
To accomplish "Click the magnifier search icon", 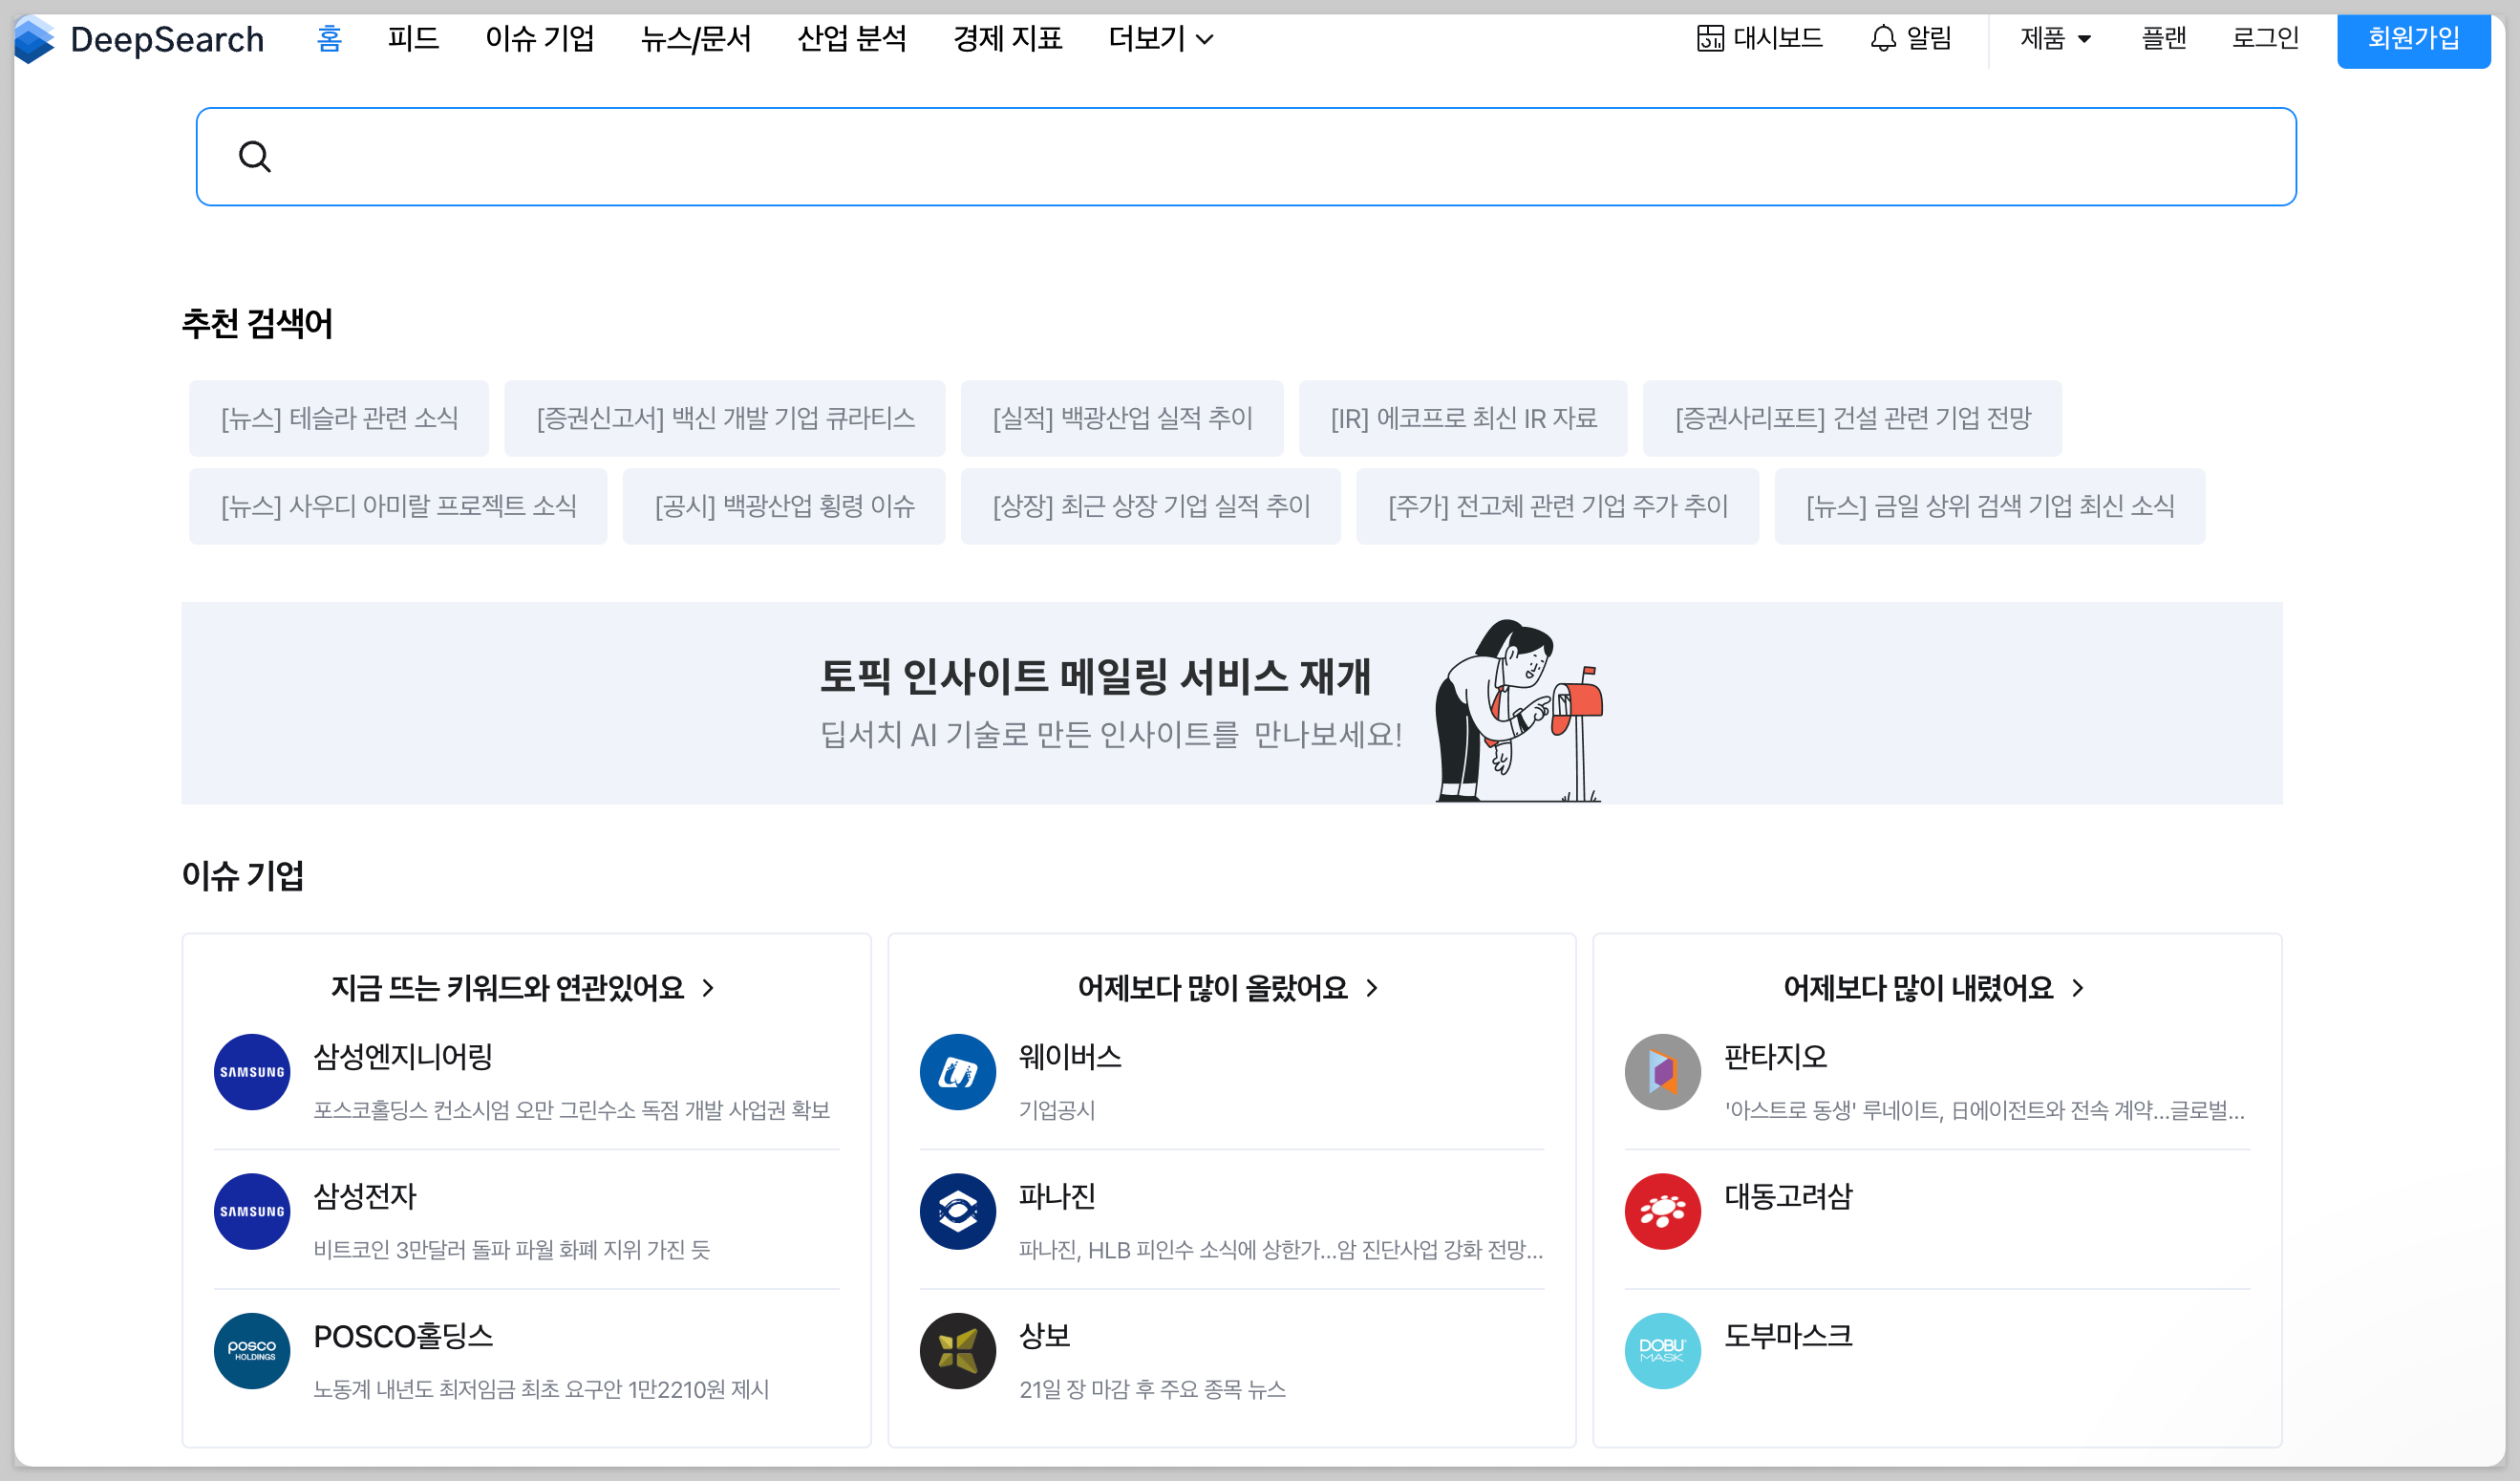I will point(255,157).
